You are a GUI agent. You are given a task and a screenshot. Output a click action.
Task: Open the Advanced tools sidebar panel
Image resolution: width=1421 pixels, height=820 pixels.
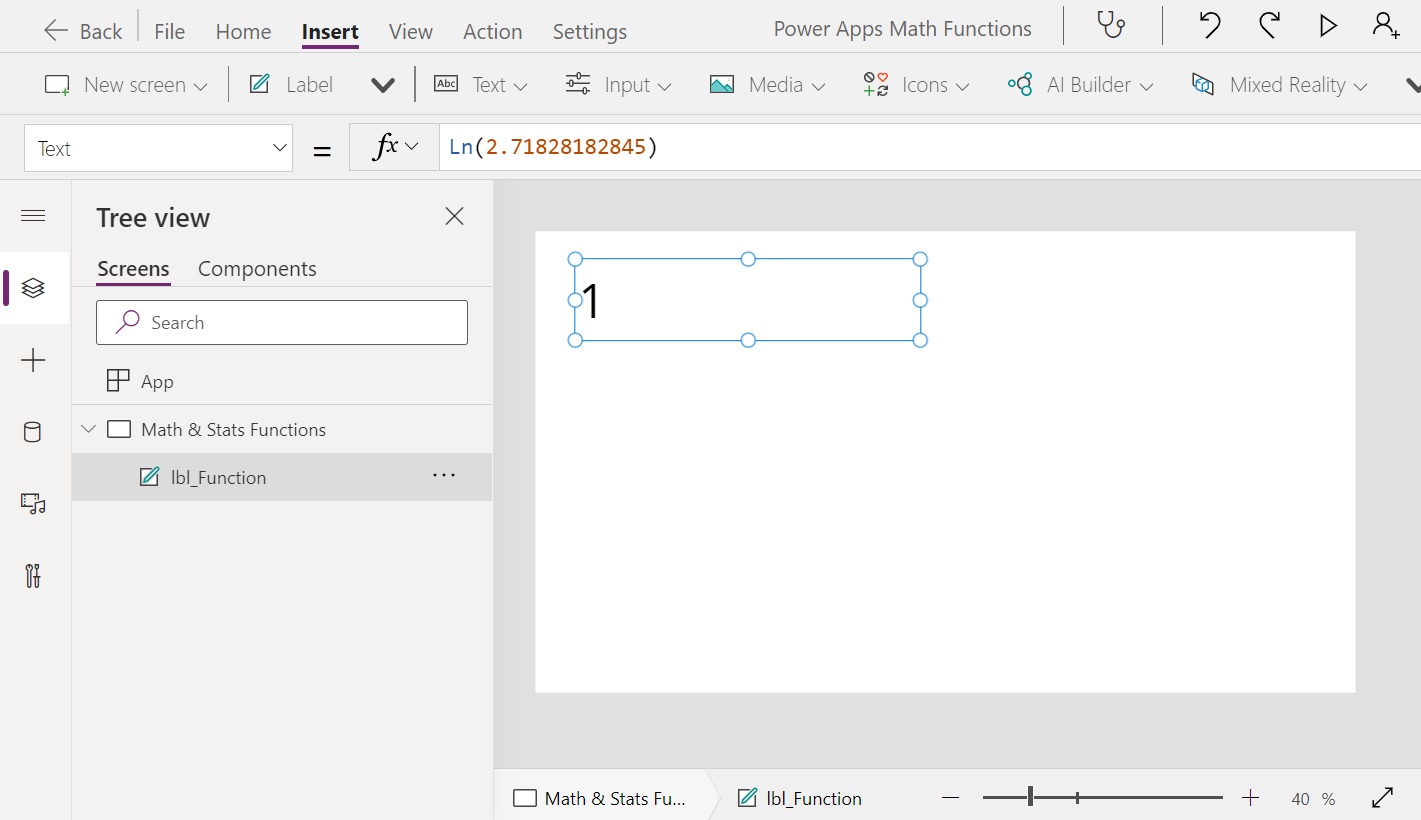tap(32, 576)
